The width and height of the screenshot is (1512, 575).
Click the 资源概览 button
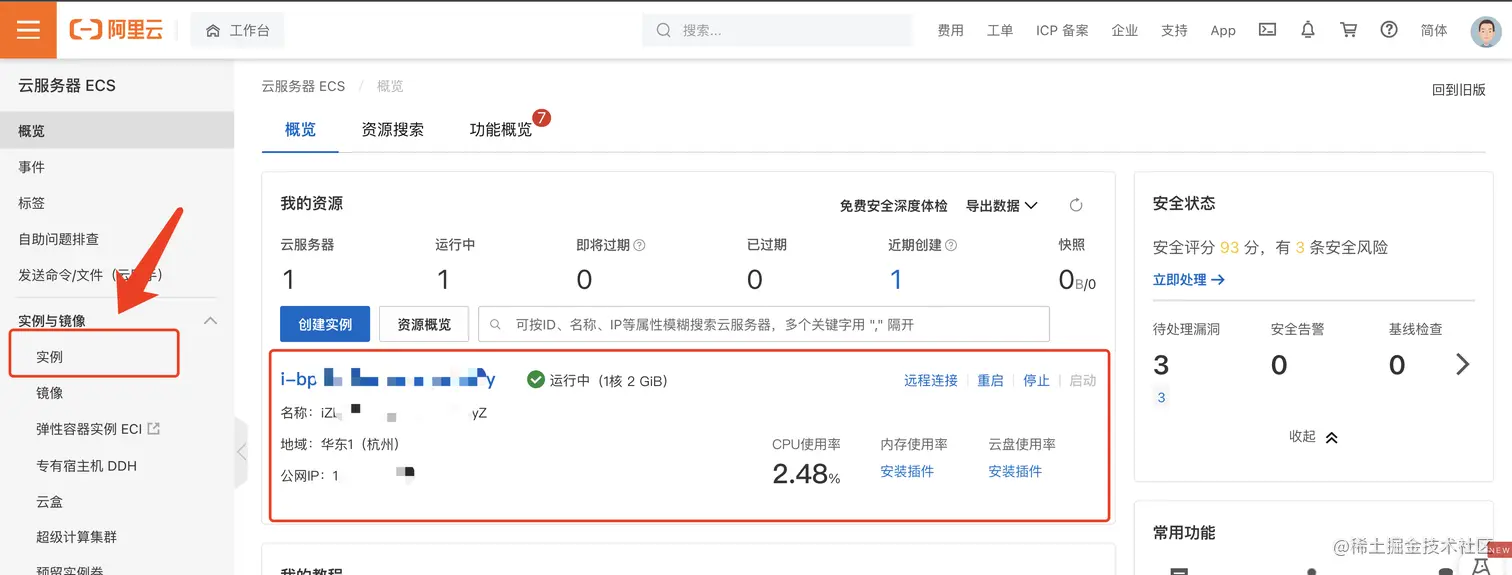coord(424,324)
